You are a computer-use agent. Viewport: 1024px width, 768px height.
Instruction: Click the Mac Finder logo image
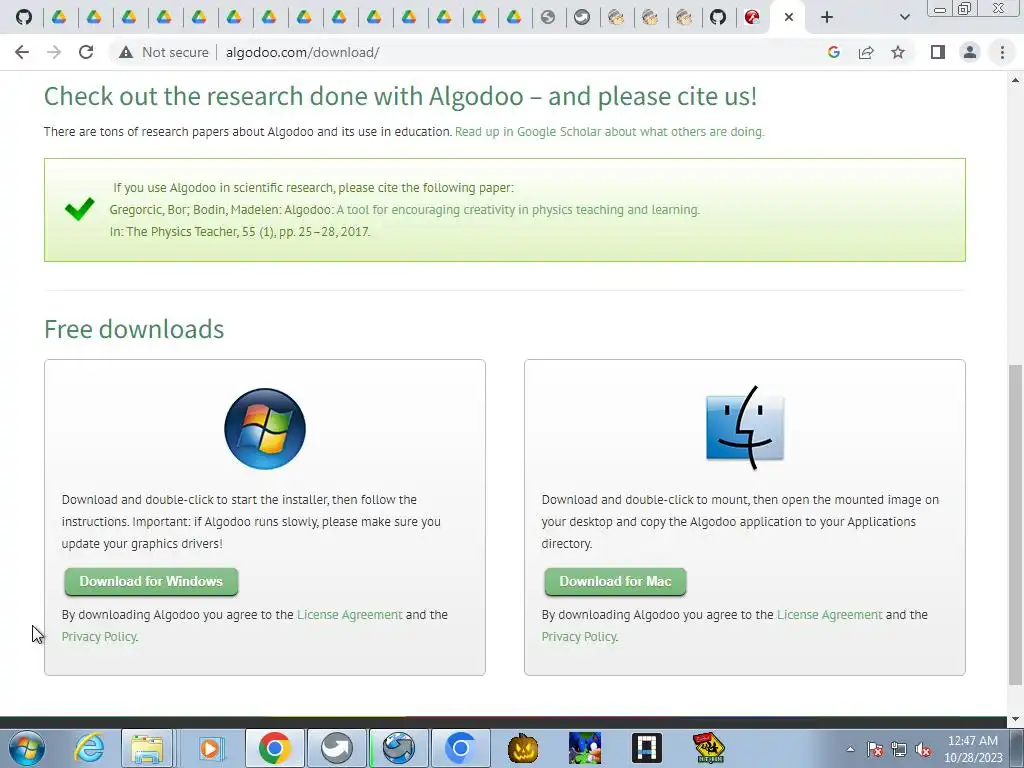tap(744, 428)
